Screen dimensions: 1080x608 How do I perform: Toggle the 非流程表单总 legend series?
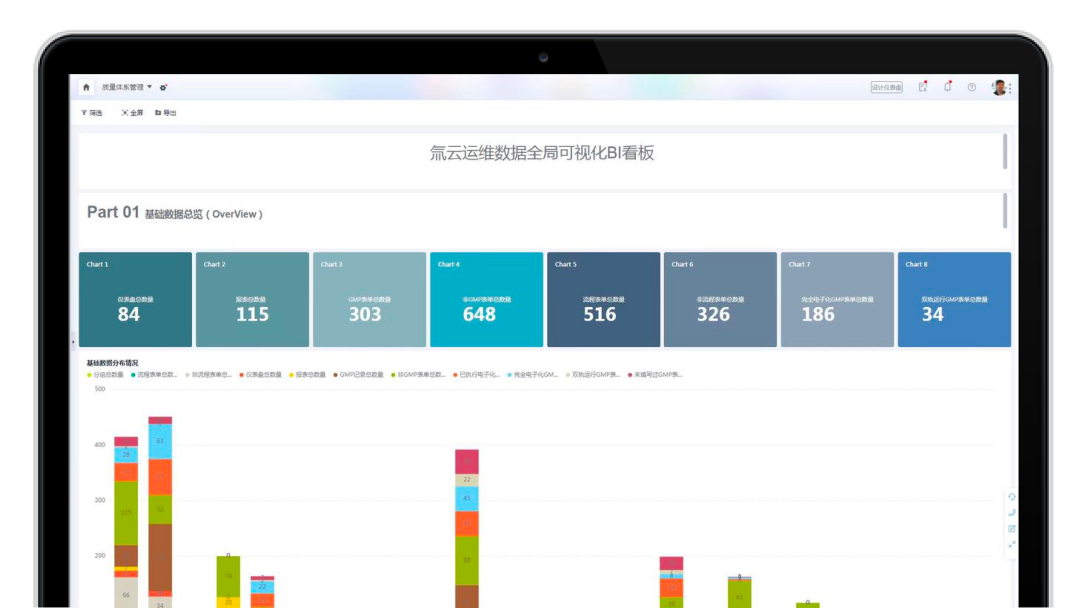[x=209, y=375]
